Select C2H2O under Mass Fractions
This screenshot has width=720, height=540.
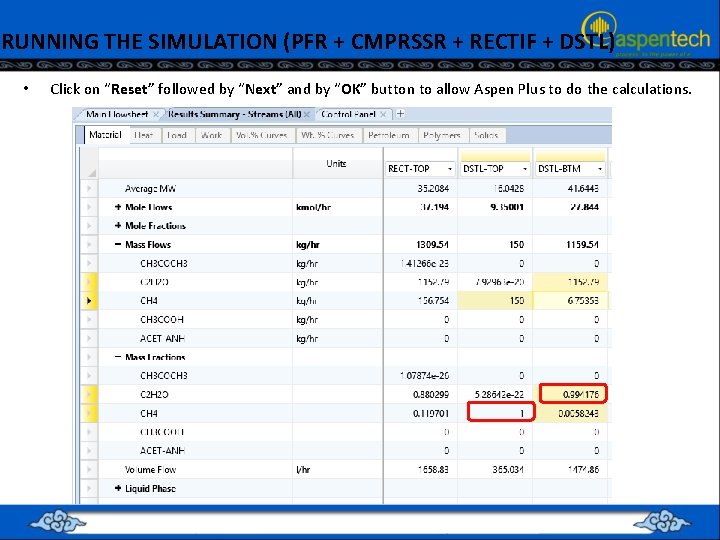[154, 394]
